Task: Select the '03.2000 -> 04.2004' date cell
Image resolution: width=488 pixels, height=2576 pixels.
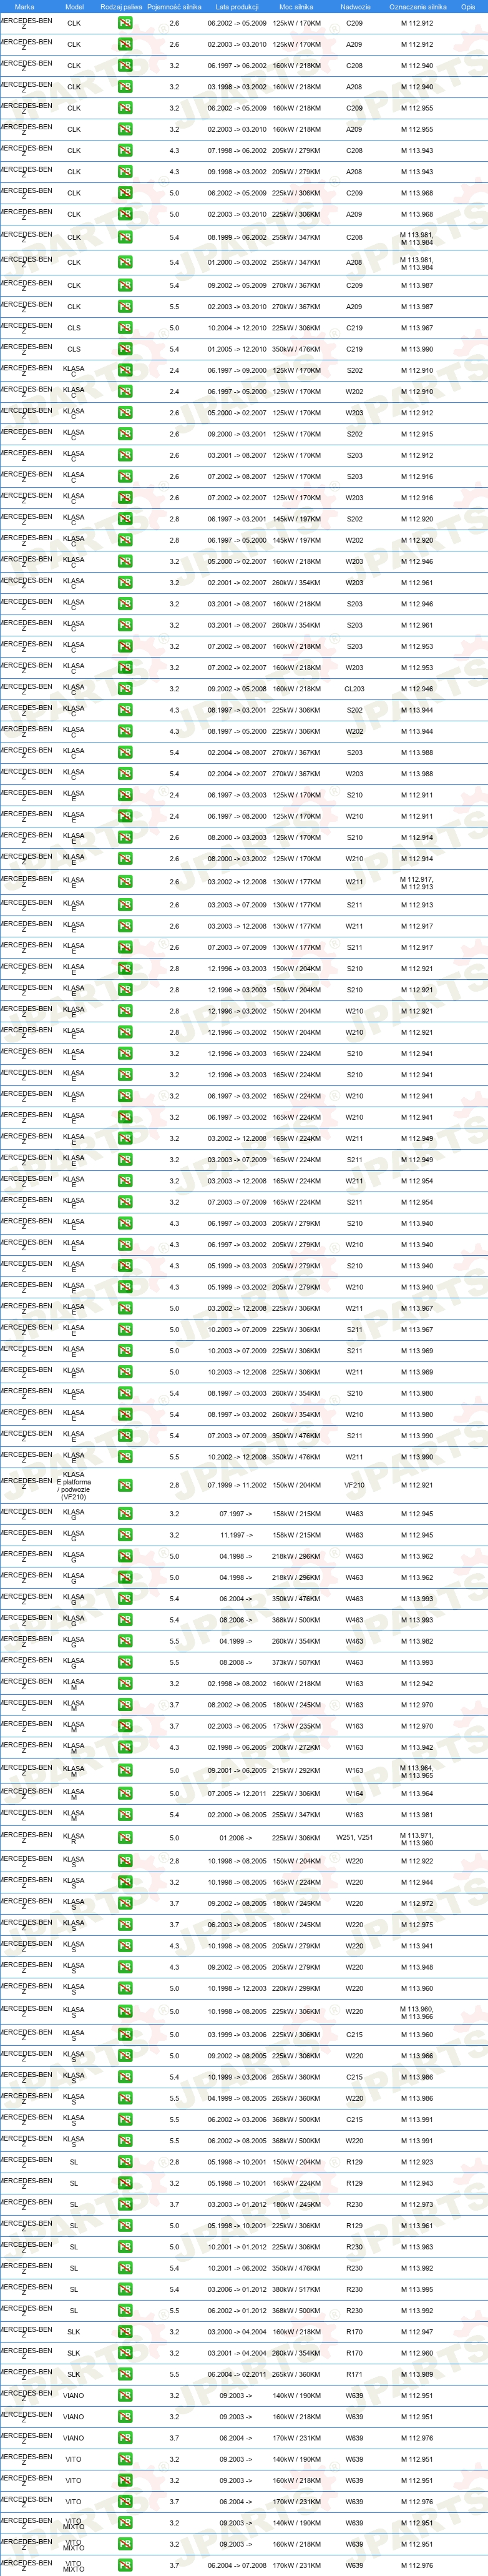Action: pyautogui.click(x=237, y=2332)
